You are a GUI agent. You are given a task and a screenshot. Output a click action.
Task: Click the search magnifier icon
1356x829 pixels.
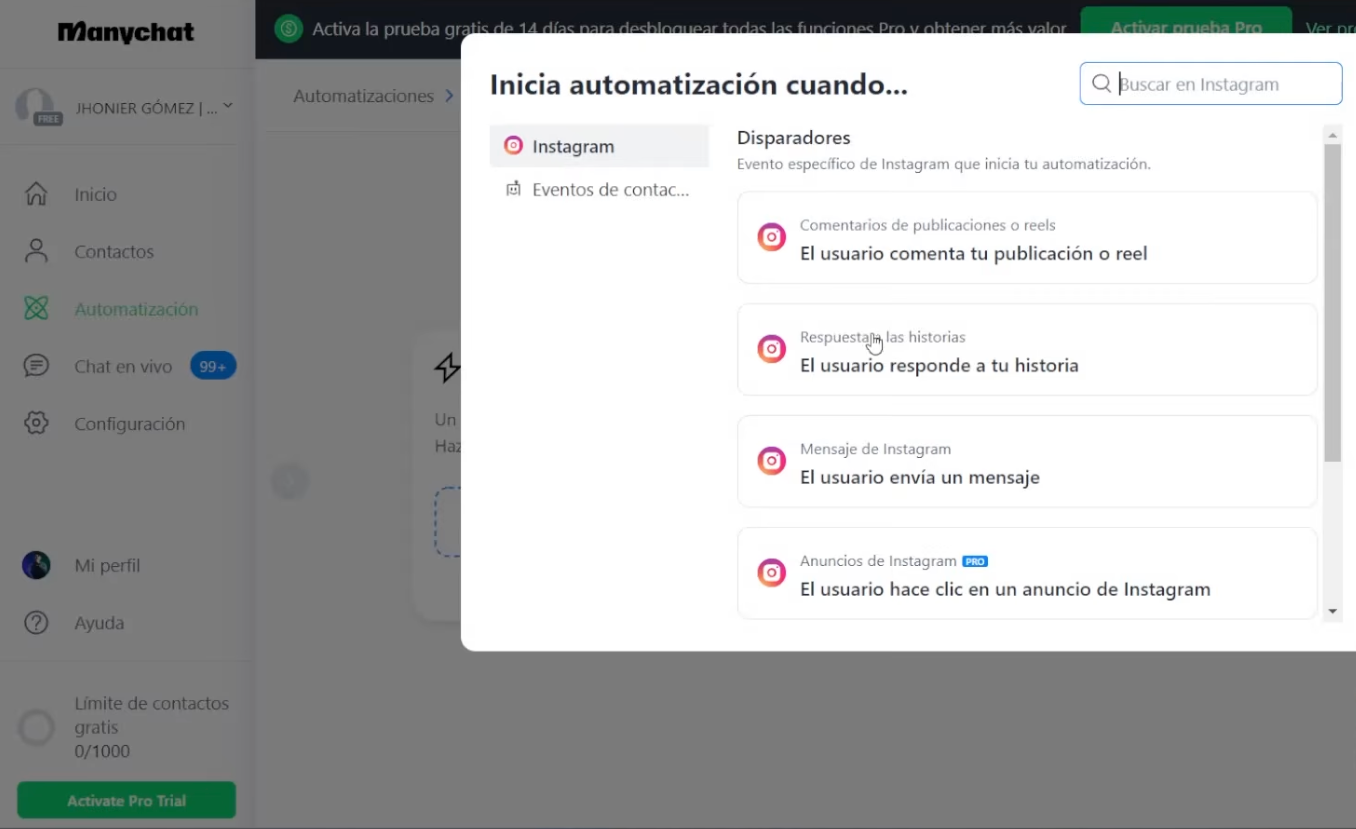pyautogui.click(x=1101, y=84)
